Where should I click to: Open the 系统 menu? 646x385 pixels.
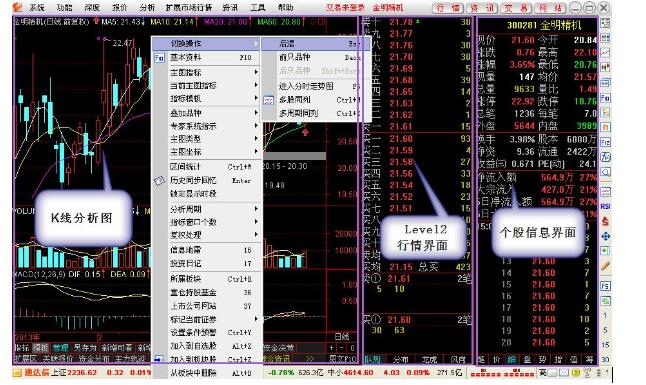coord(37,7)
